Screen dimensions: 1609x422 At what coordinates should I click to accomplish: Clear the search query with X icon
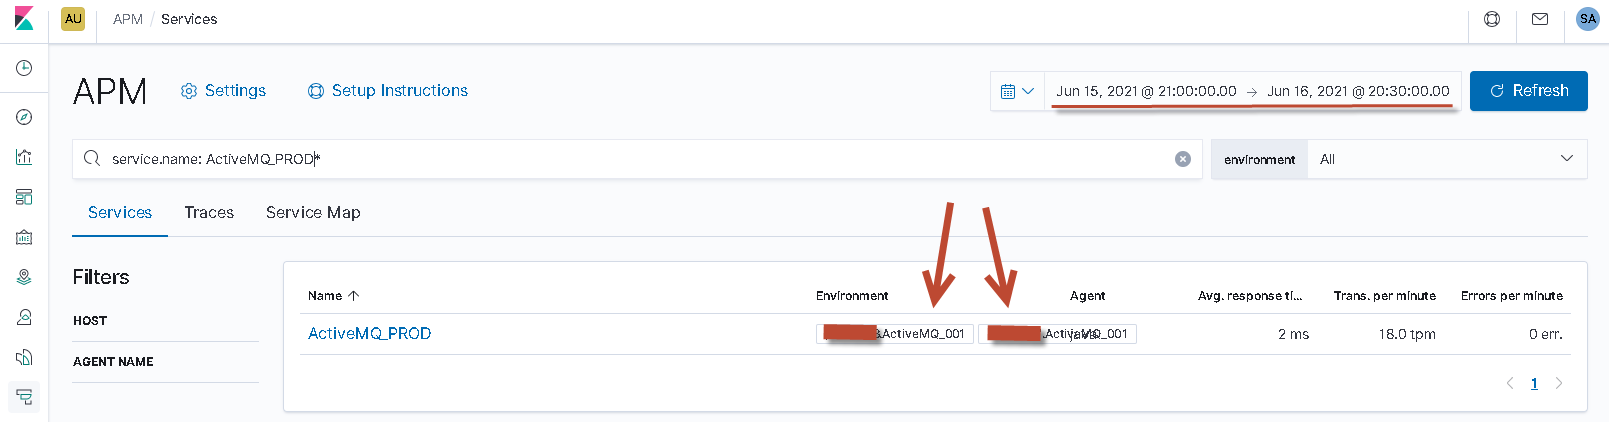point(1183,159)
